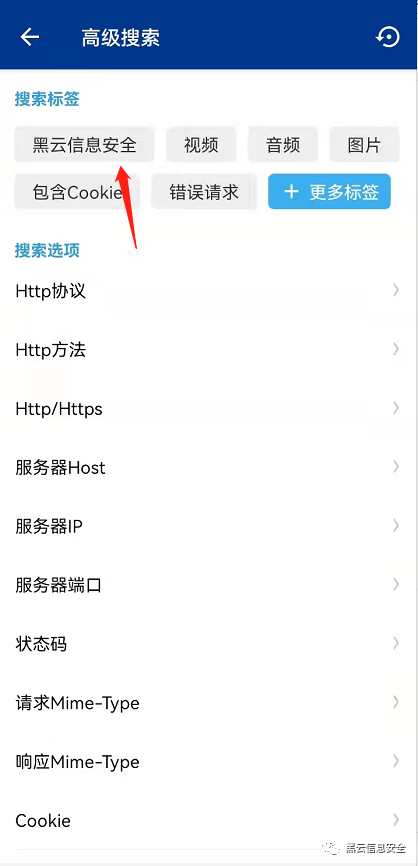418x866 pixels.
Task: Expand the Http/Https chevron arrow
Action: pos(396,408)
